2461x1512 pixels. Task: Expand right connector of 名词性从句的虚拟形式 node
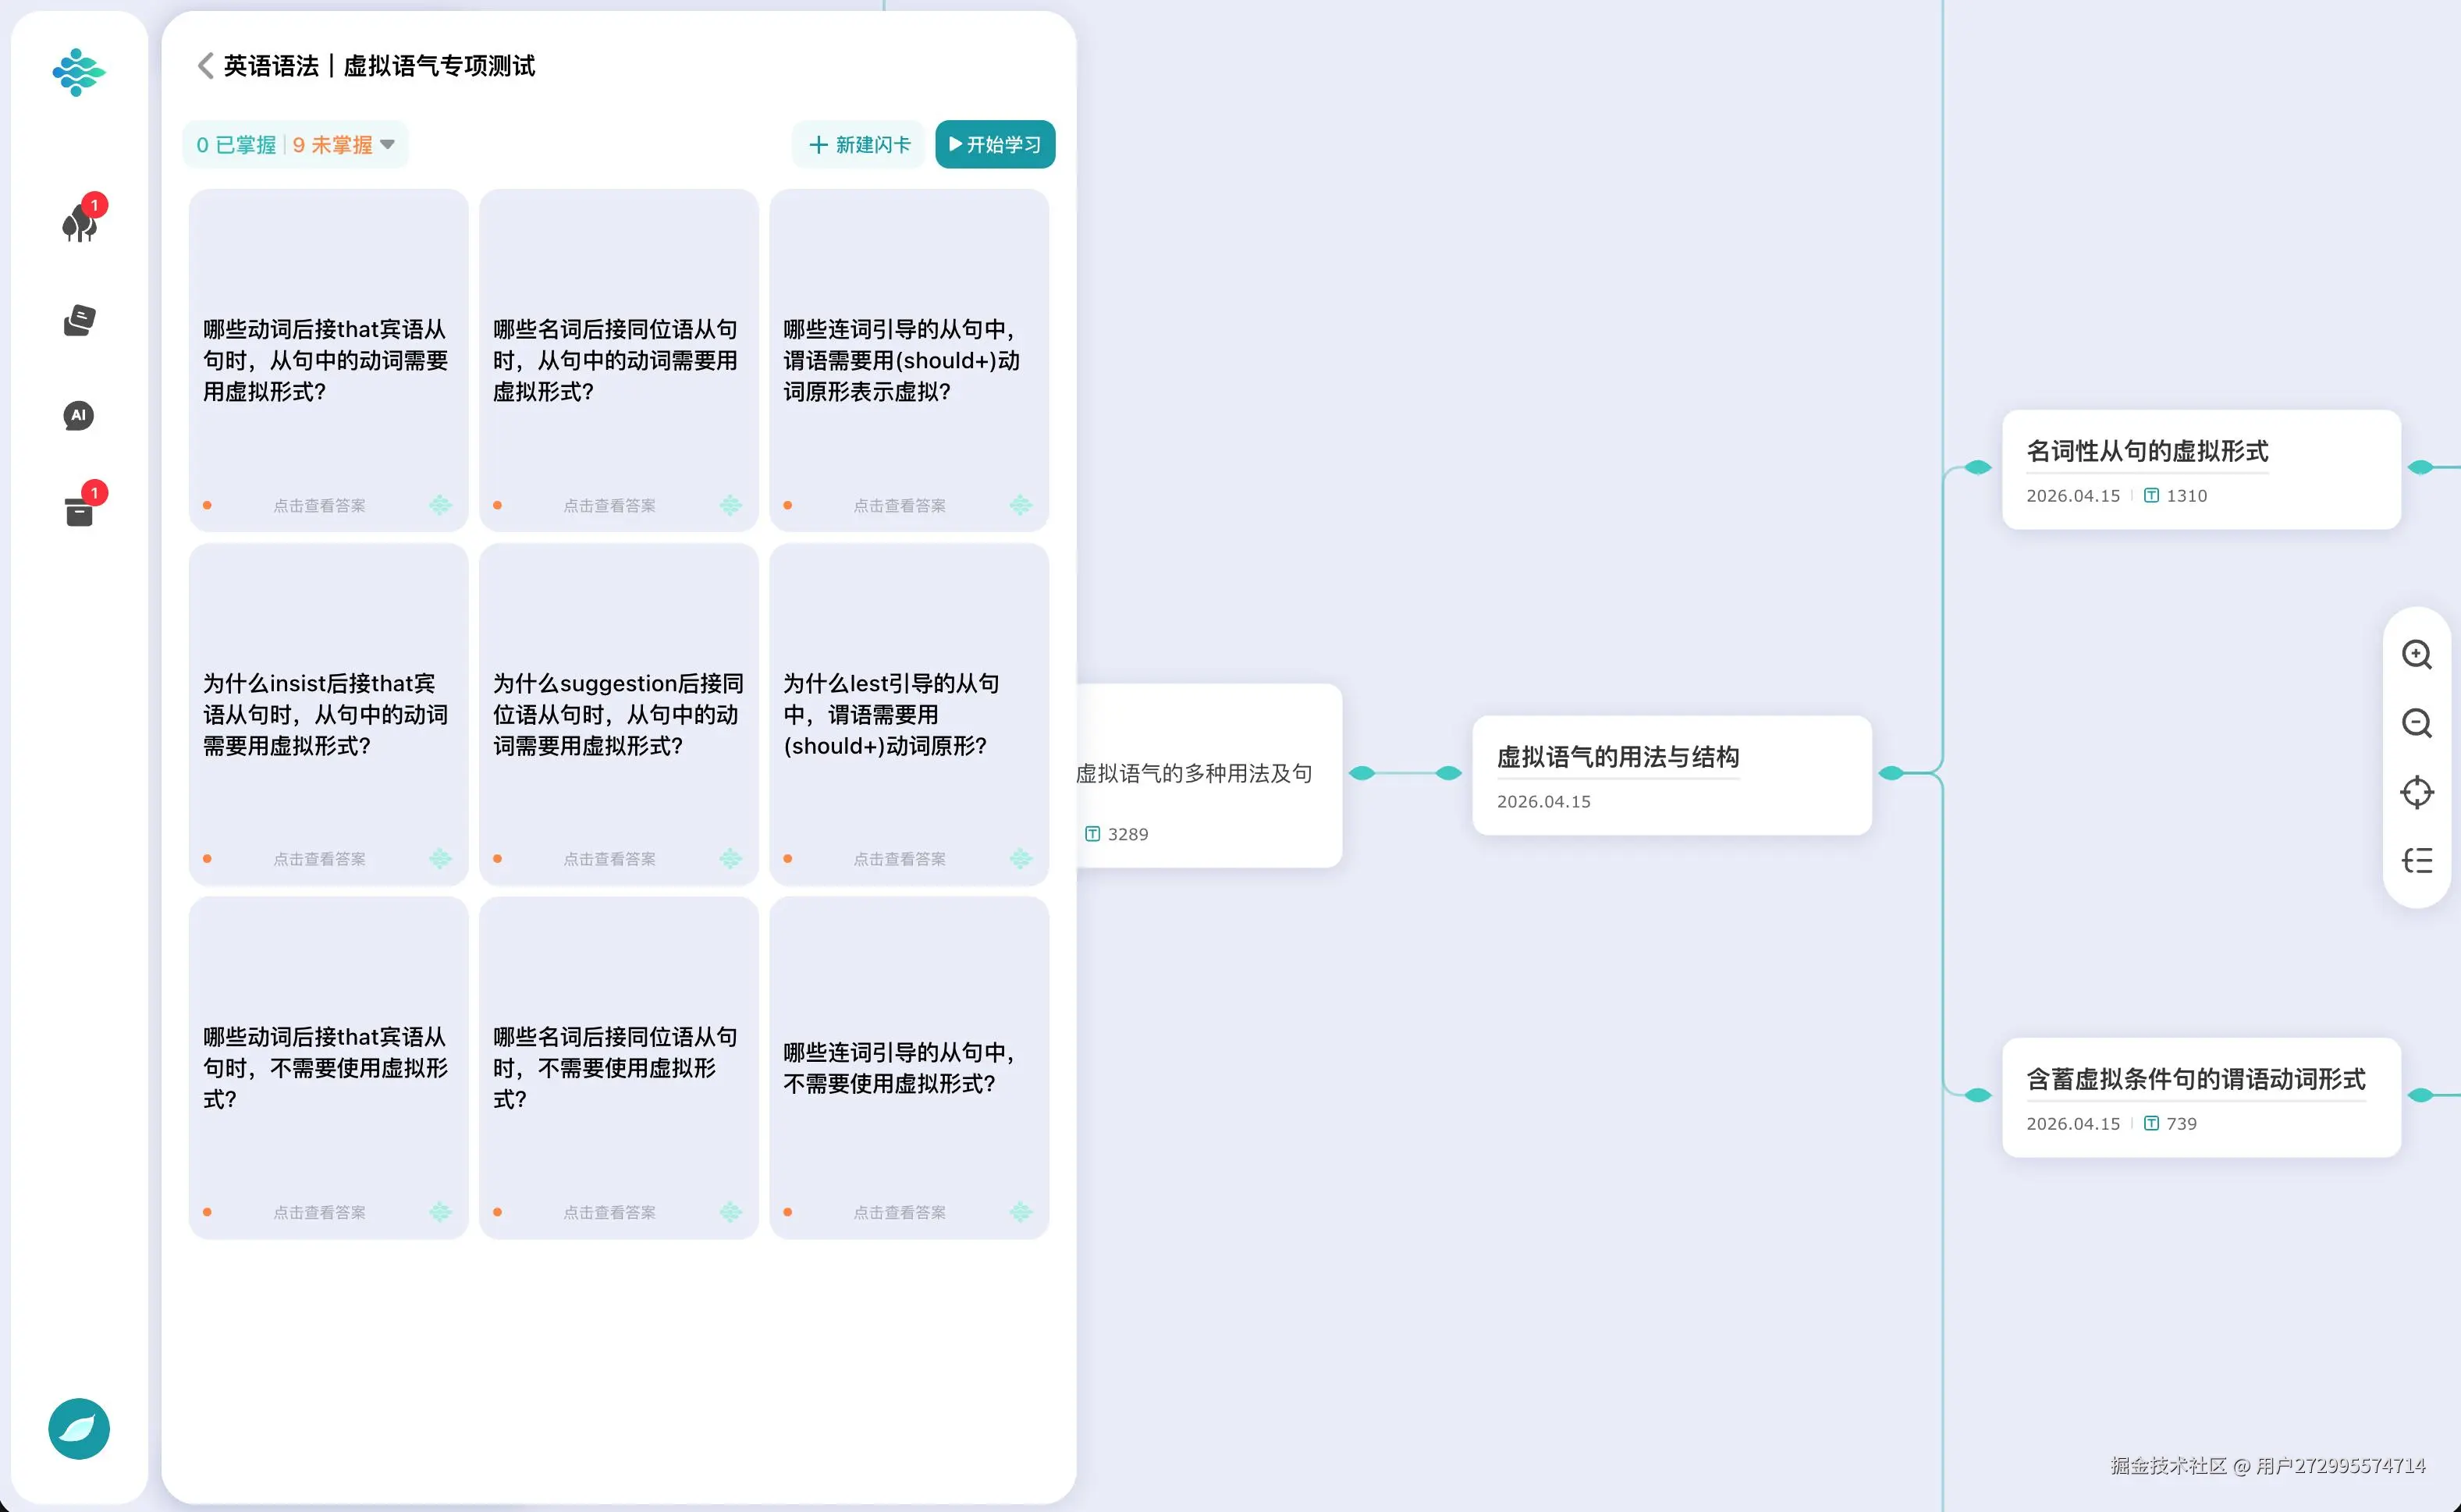tap(2420, 467)
